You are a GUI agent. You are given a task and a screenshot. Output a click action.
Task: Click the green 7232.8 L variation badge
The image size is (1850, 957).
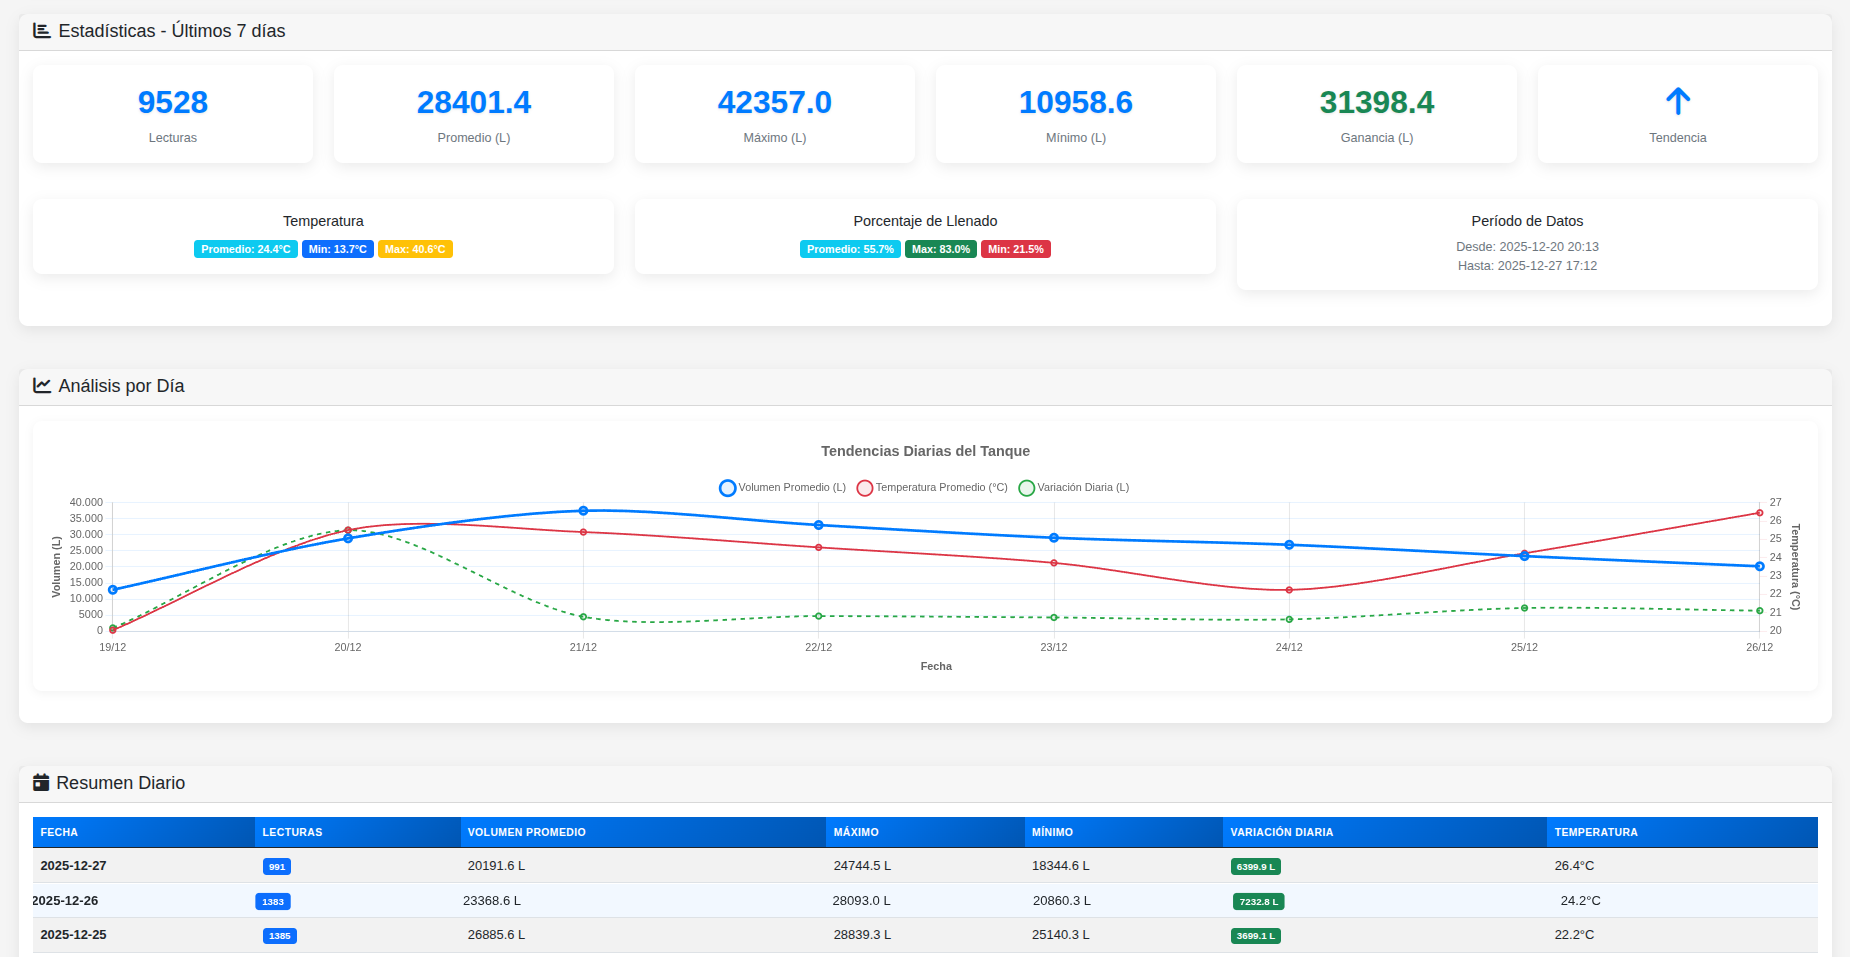(x=1258, y=902)
